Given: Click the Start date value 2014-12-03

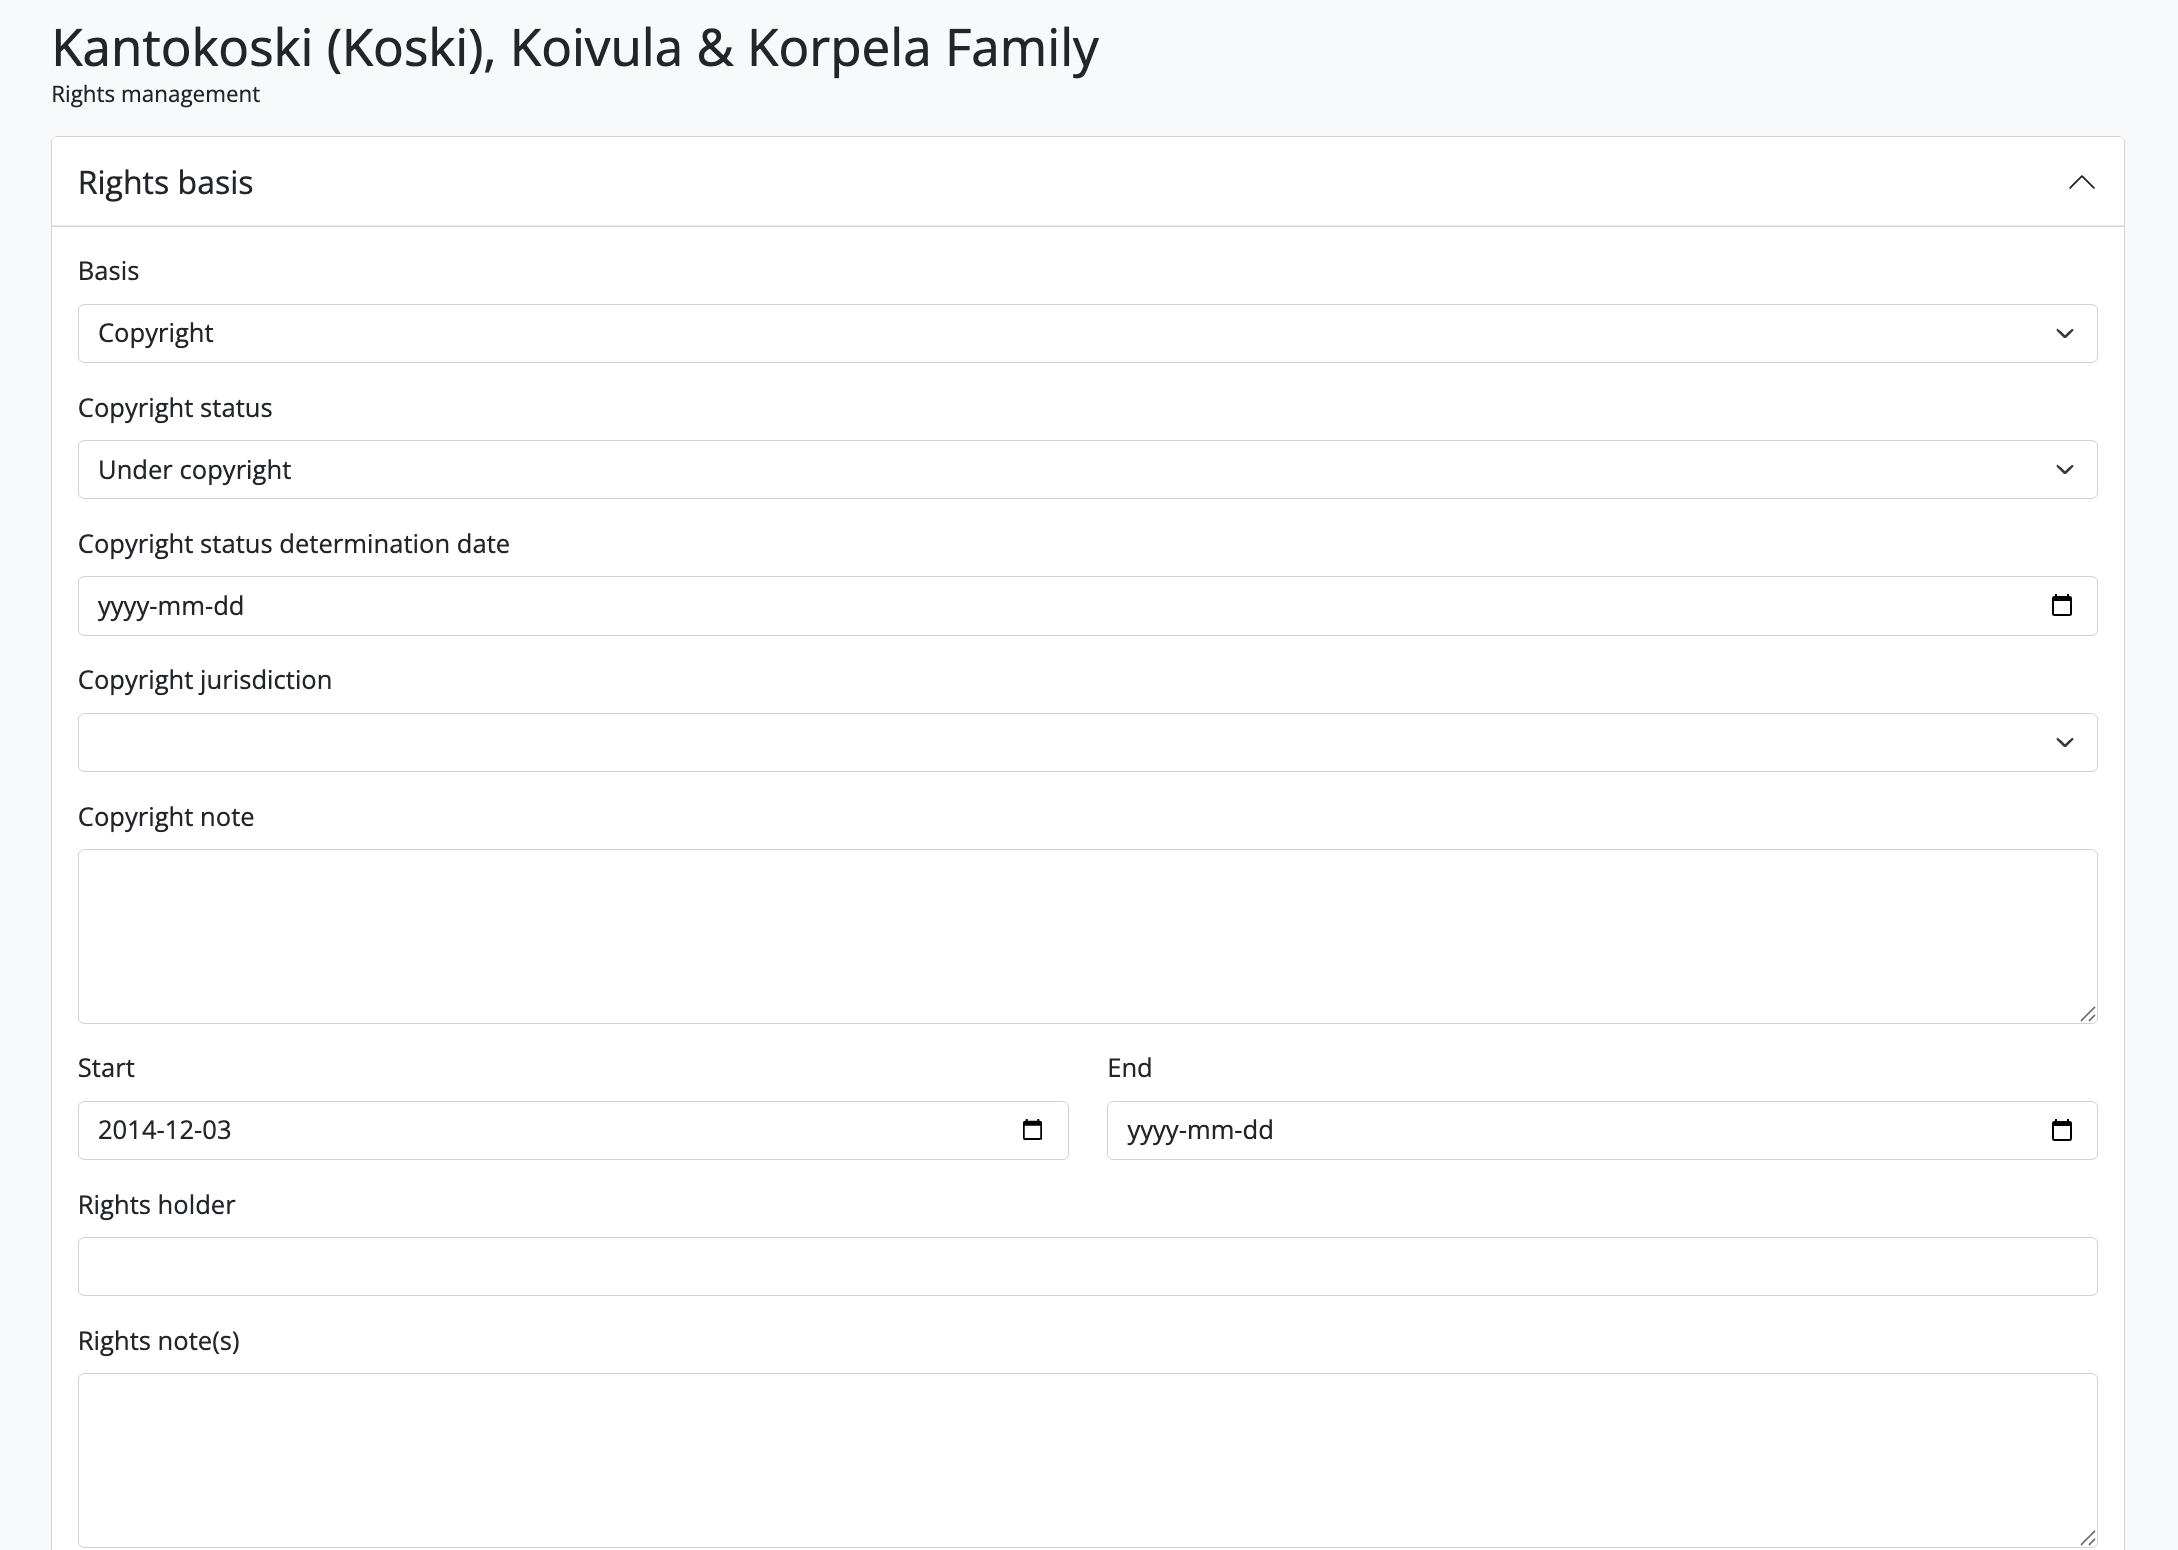Looking at the screenshot, I should [x=165, y=1130].
